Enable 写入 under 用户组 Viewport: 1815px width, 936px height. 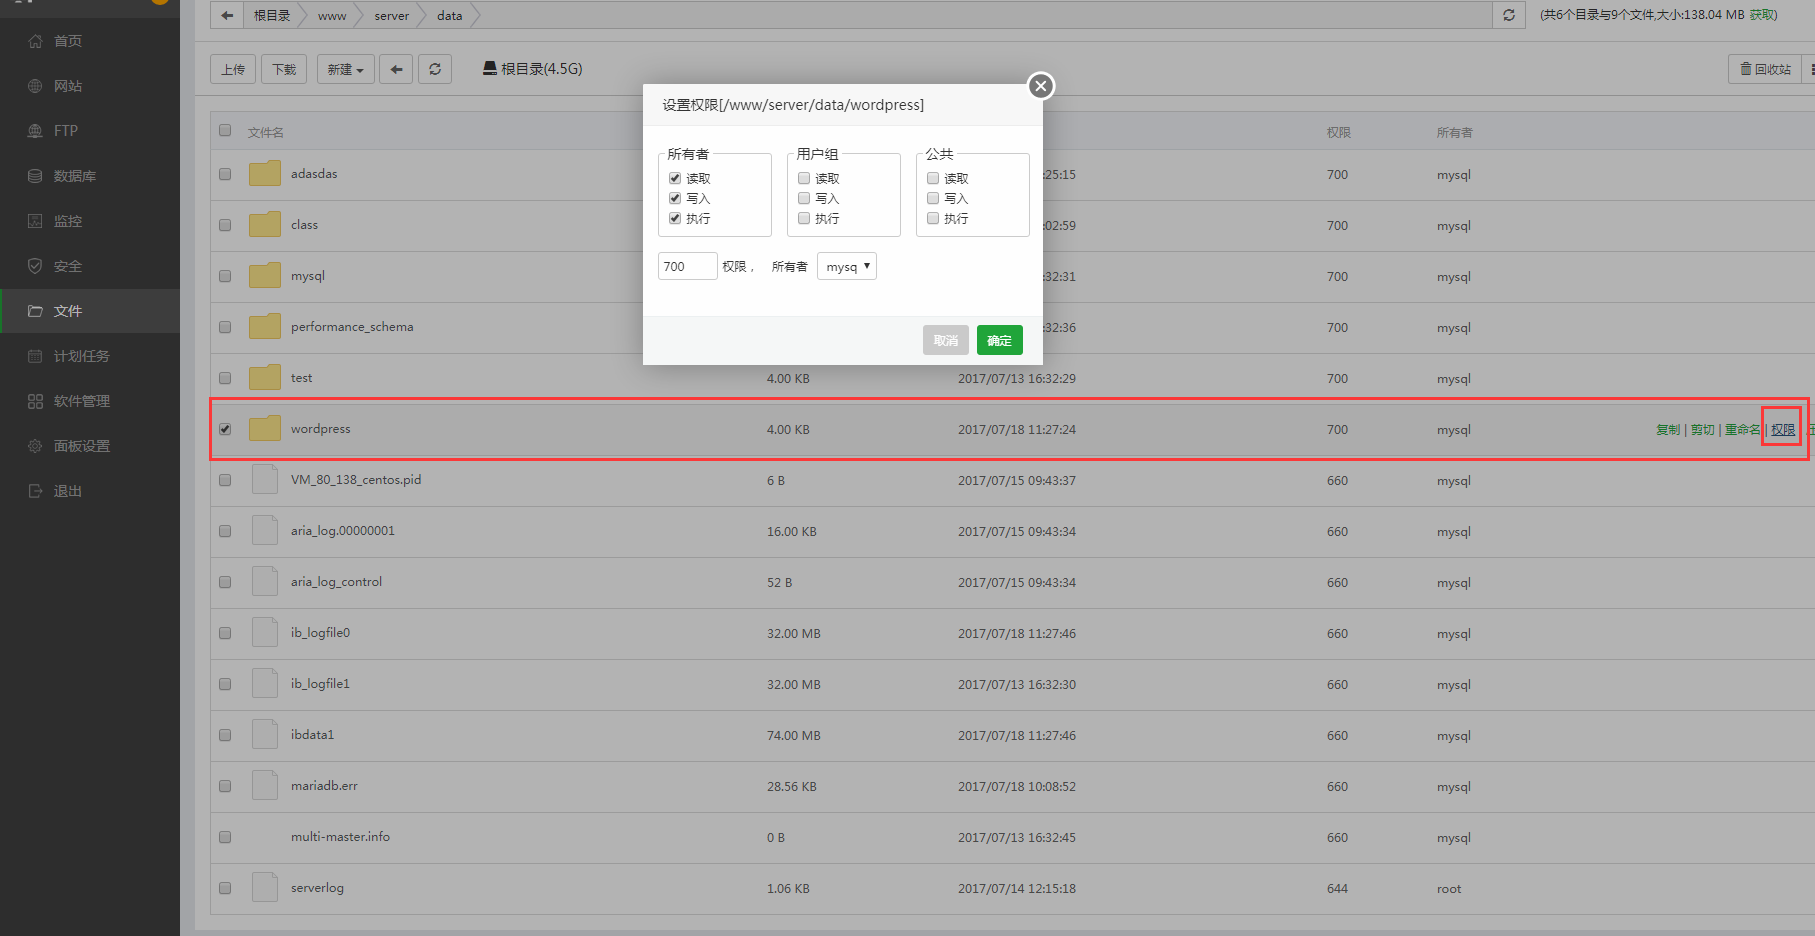(x=804, y=198)
